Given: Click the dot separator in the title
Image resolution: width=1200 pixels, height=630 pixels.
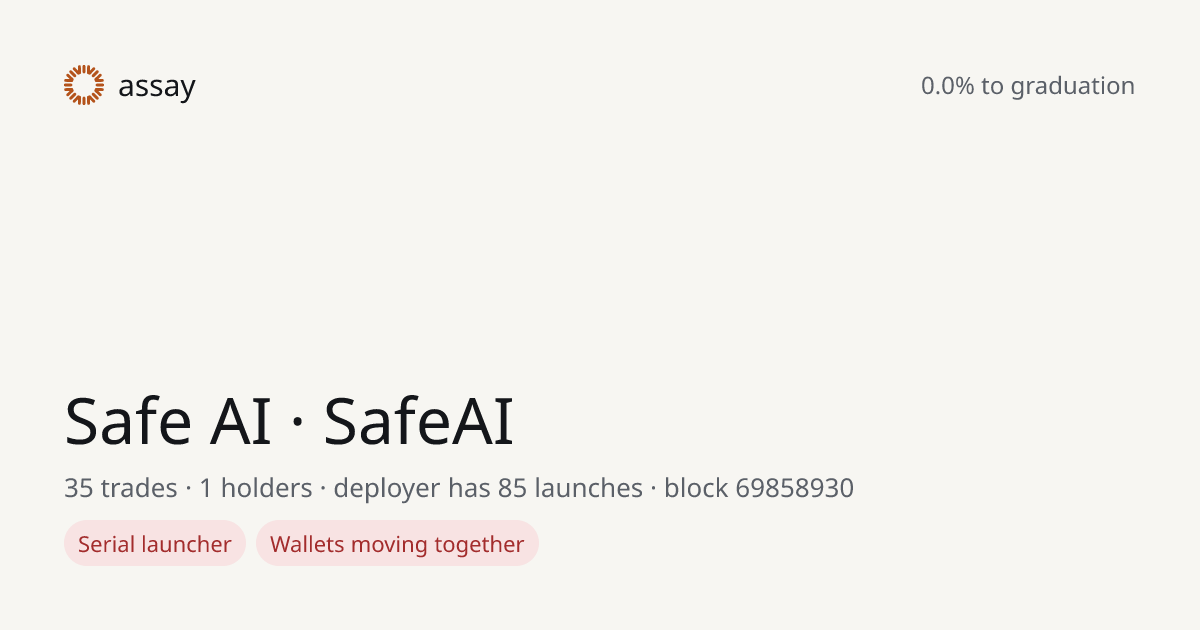Looking at the screenshot, I should click(x=297, y=424).
